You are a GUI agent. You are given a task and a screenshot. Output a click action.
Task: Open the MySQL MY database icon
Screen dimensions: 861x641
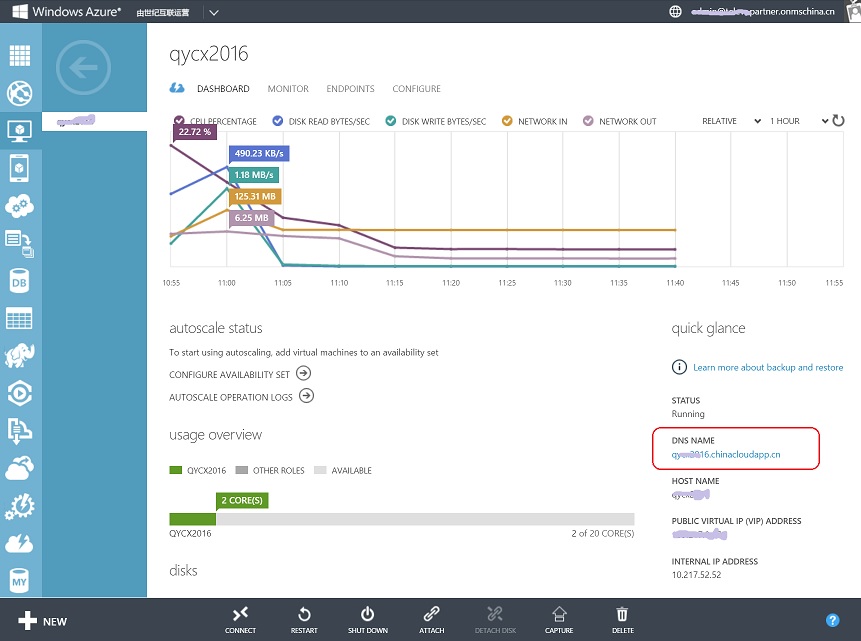[x=19, y=581]
